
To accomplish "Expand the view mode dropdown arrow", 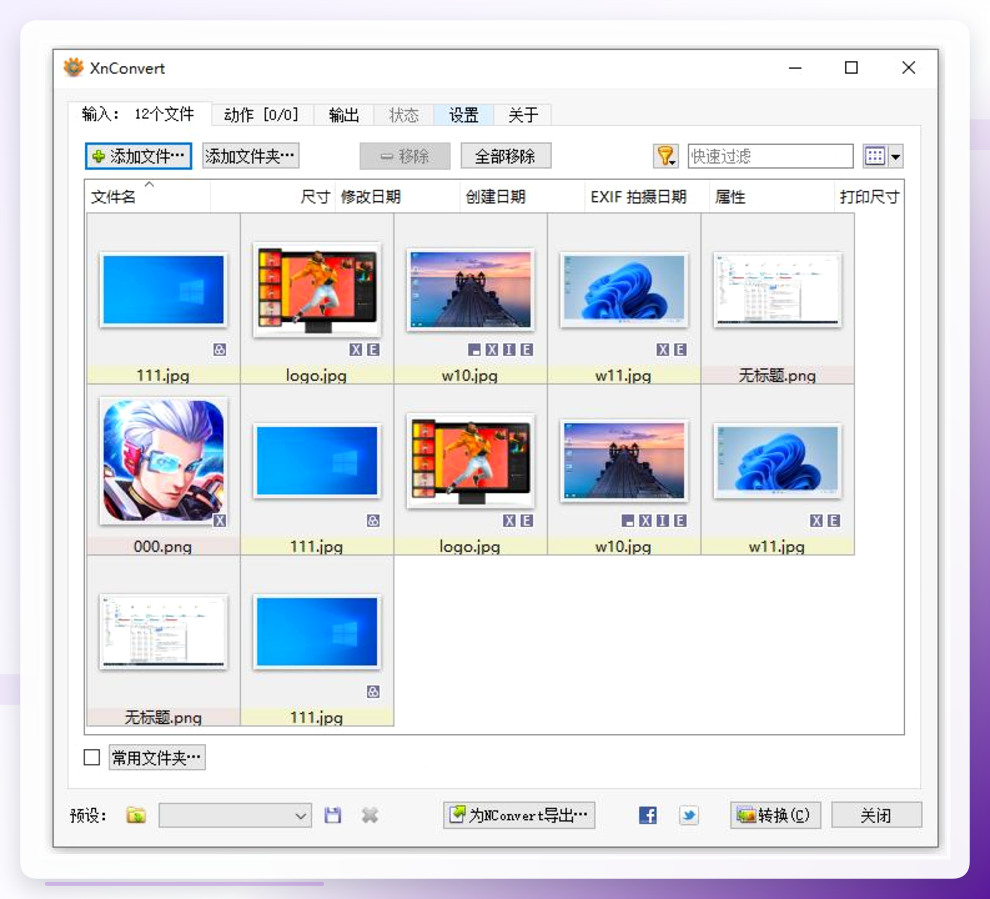I will (895, 156).
